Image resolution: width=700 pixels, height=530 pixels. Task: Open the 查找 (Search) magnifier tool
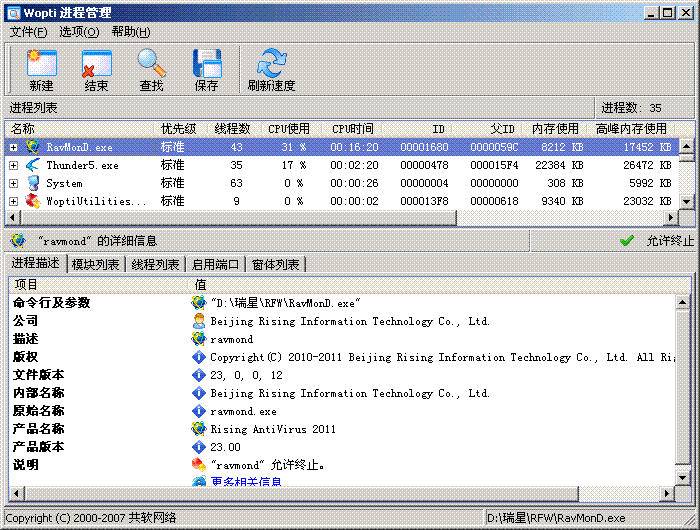[151, 64]
